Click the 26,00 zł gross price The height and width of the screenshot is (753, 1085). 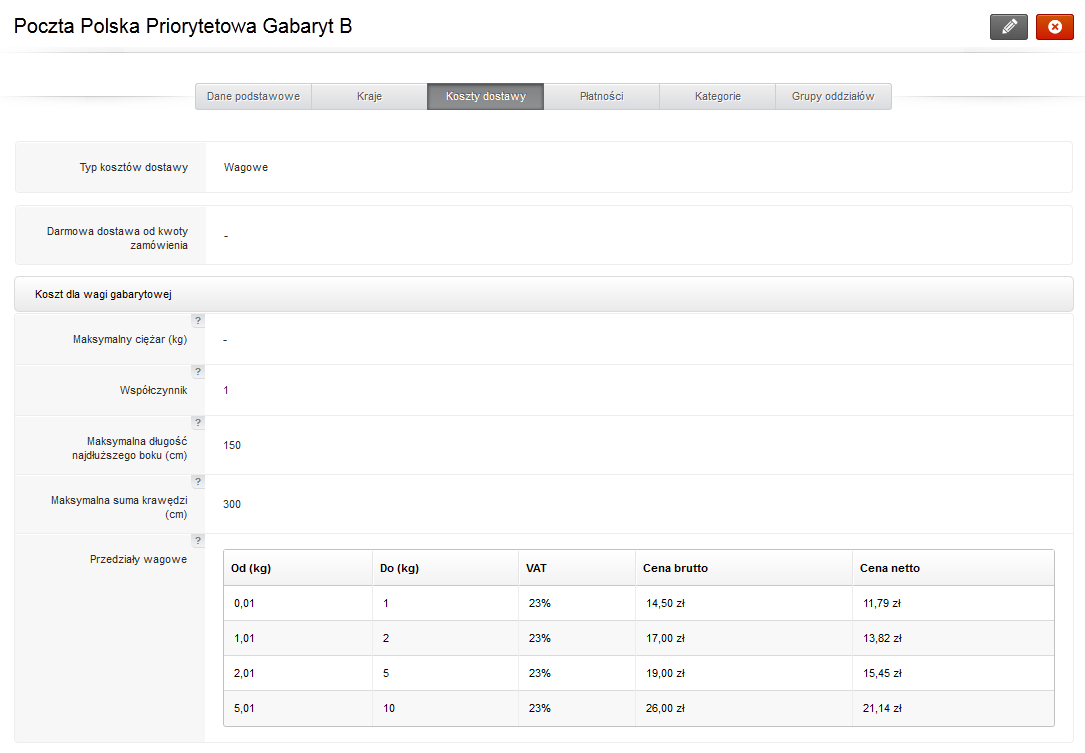click(x=665, y=709)
